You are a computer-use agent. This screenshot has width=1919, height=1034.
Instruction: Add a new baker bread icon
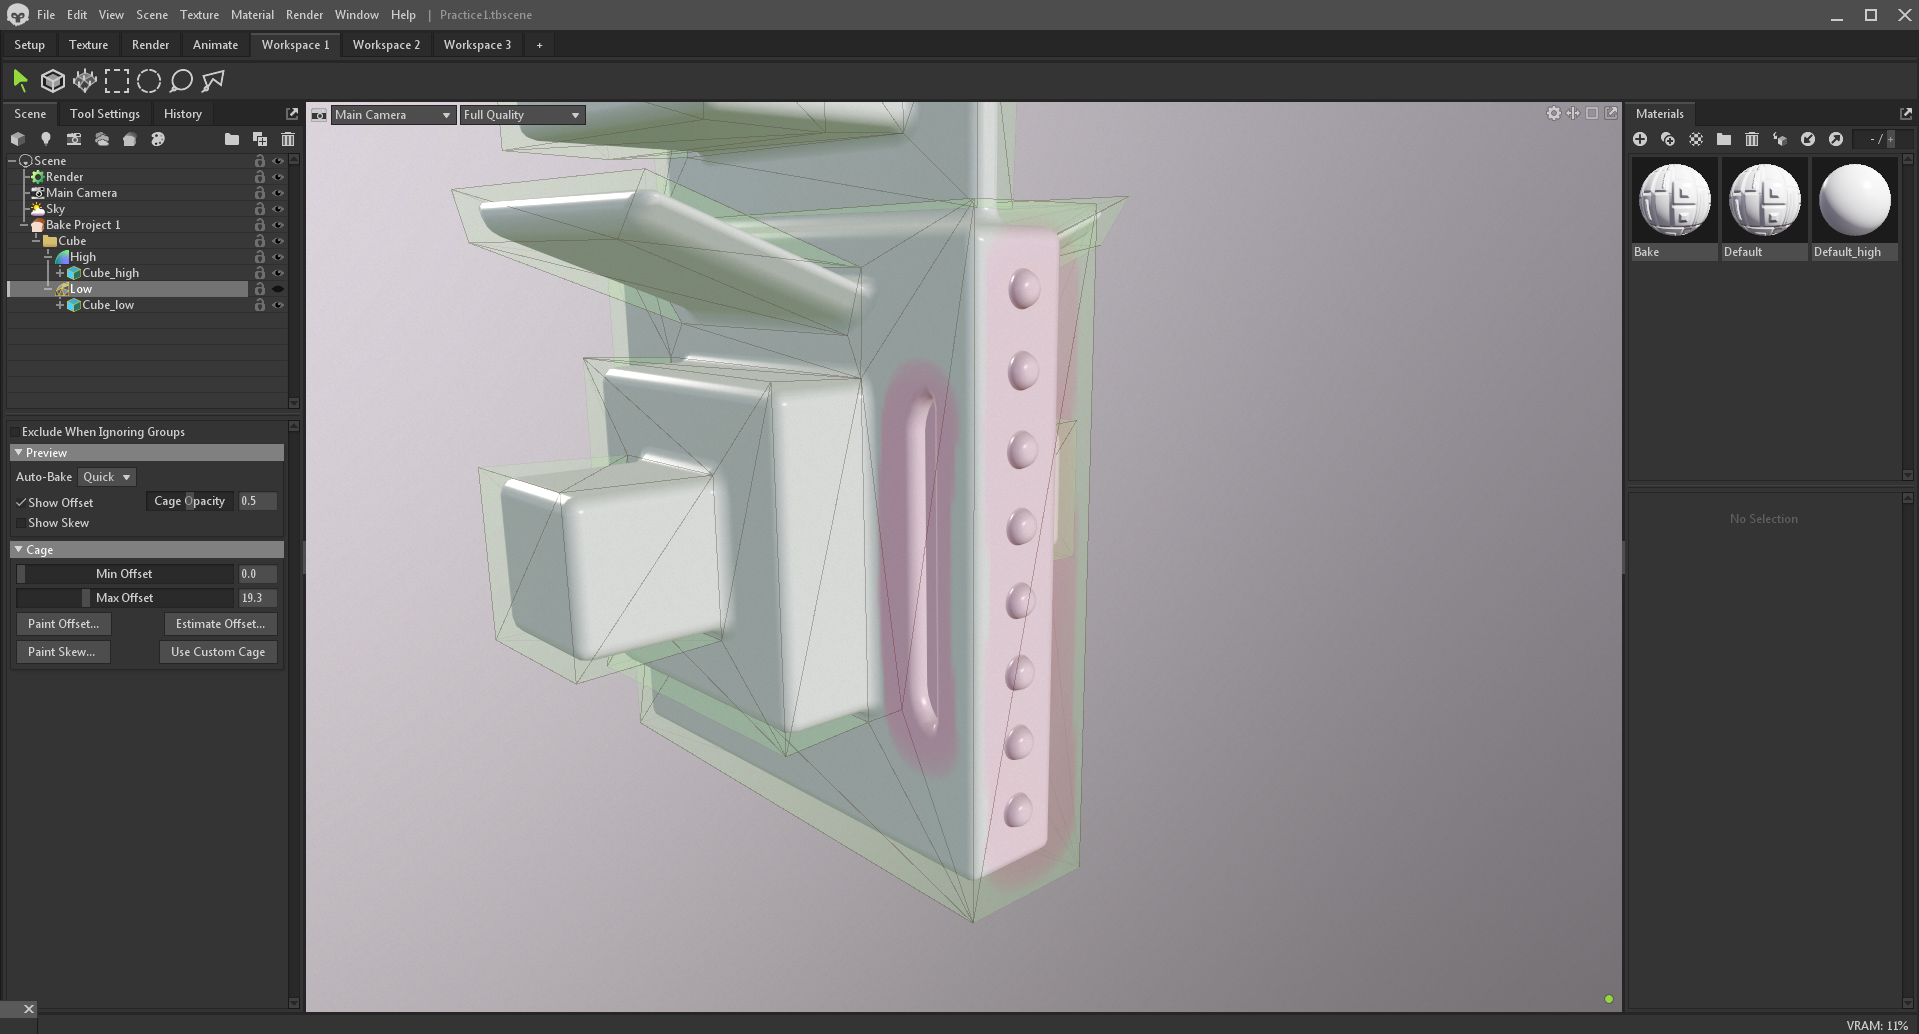pyautogui.click(x=130, y=139)
